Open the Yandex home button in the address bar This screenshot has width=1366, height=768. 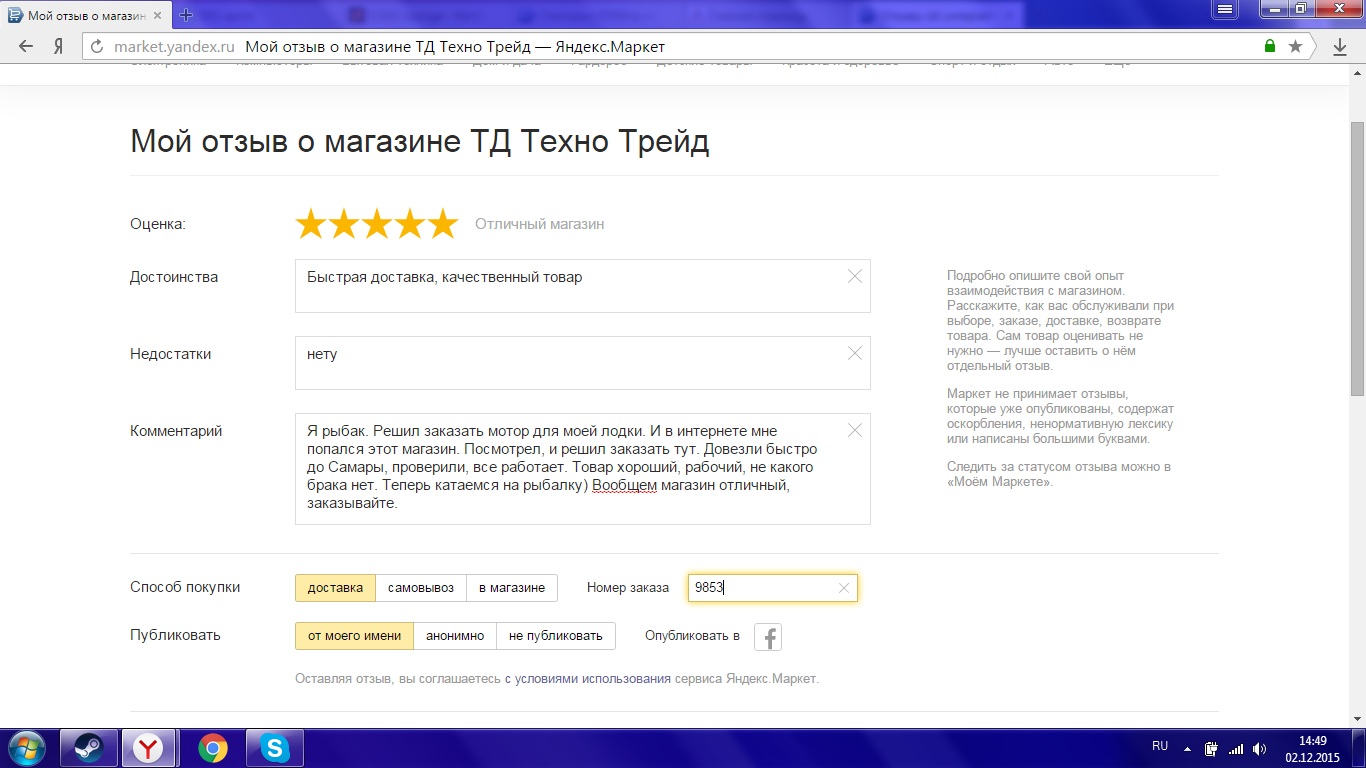click(59, 47)
